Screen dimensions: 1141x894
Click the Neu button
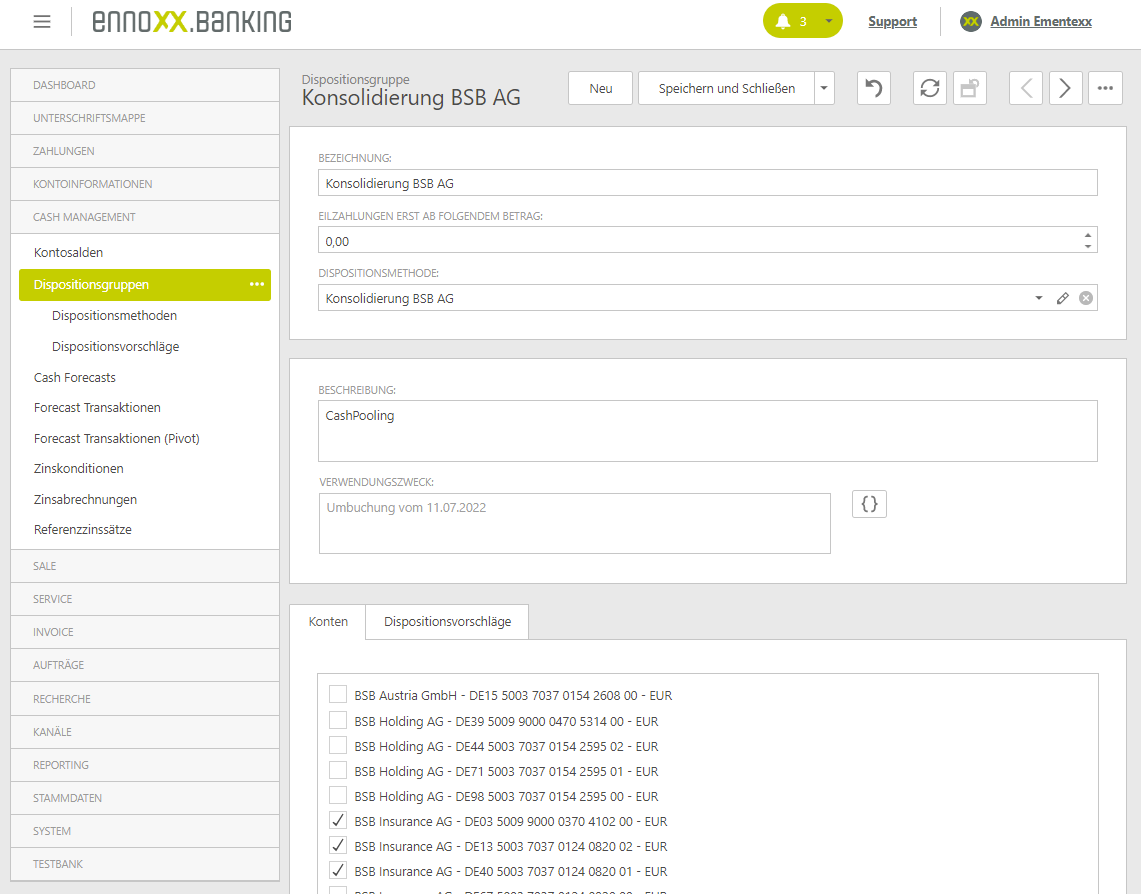[601, 88]
